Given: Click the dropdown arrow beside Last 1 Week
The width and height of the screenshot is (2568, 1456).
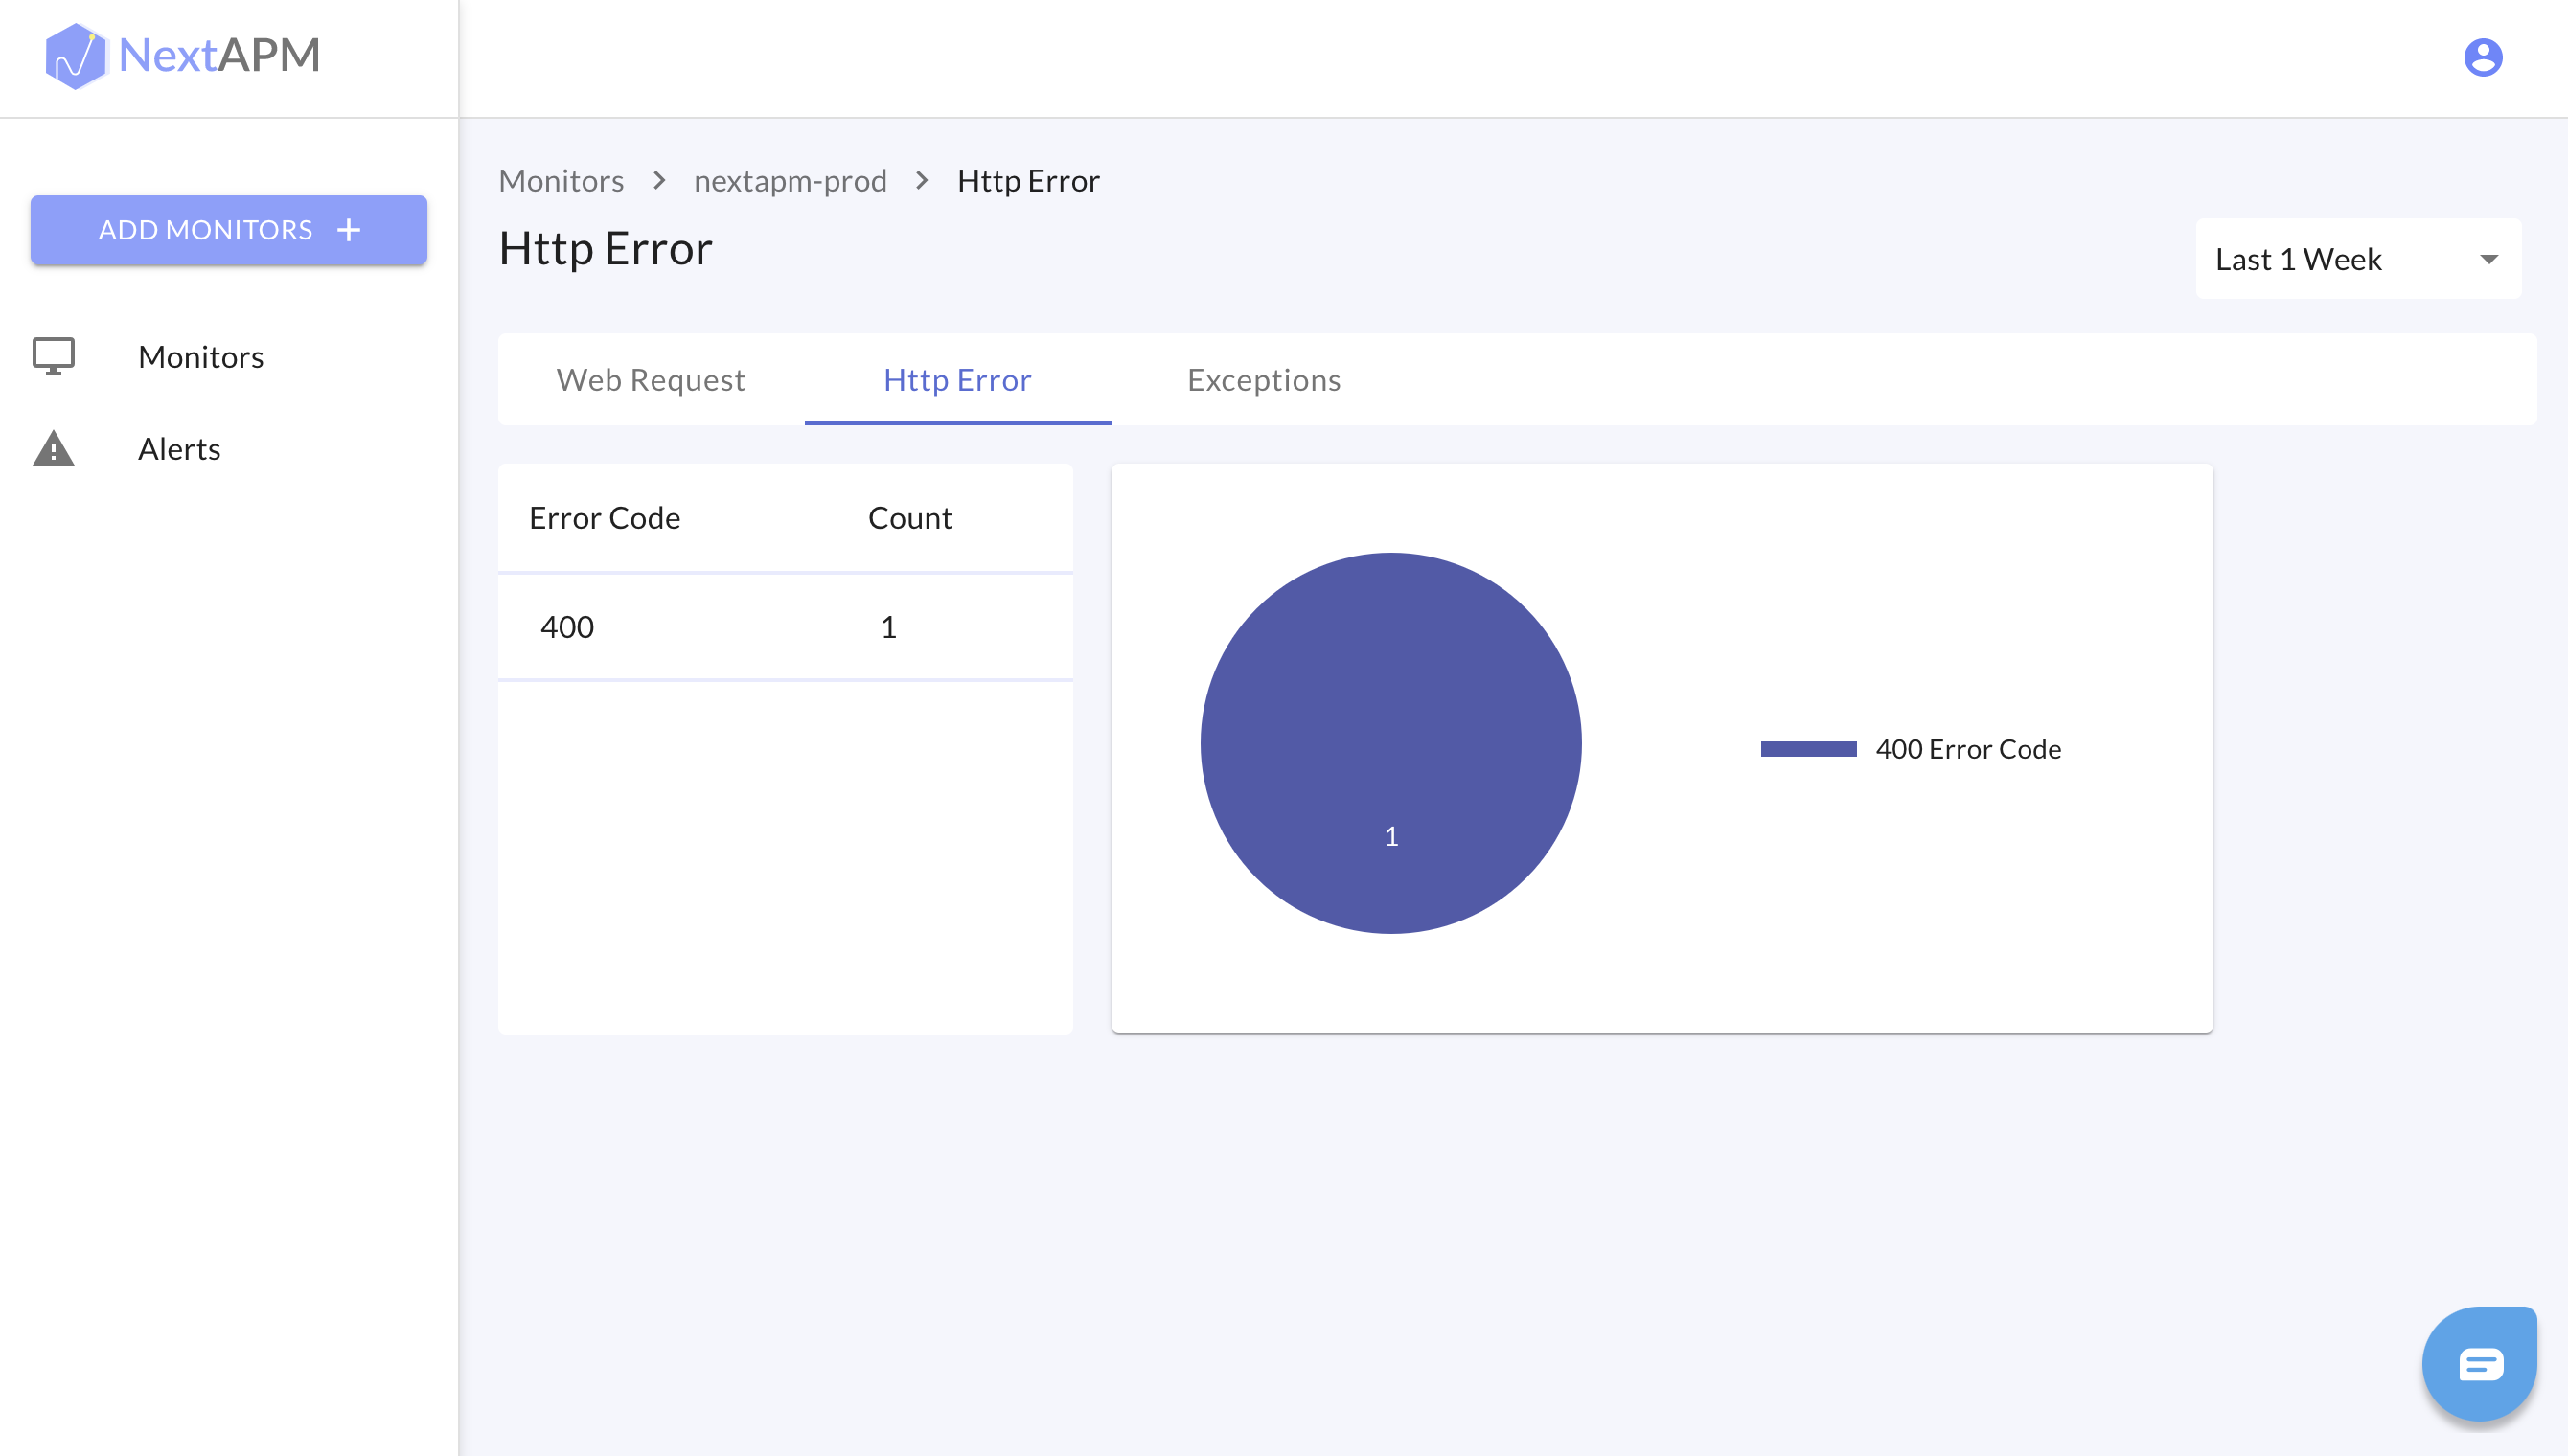Looking at the screenshot, I should (2488, 258).
